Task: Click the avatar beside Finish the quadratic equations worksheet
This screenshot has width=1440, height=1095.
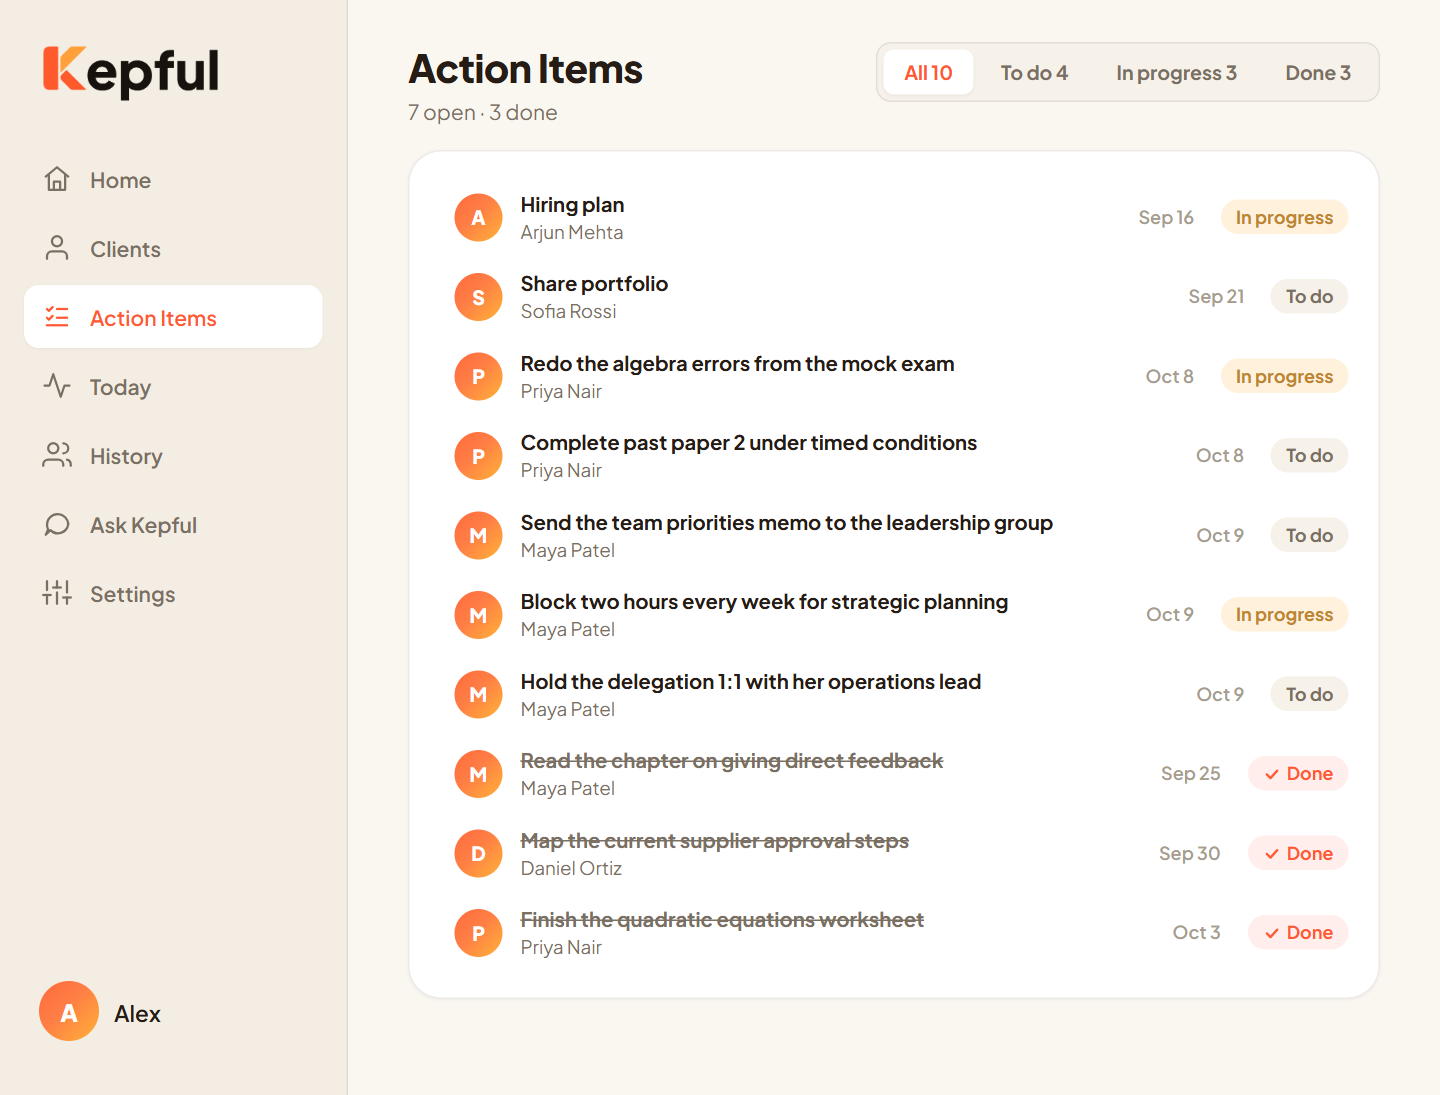Action: (x=478, y=933)
